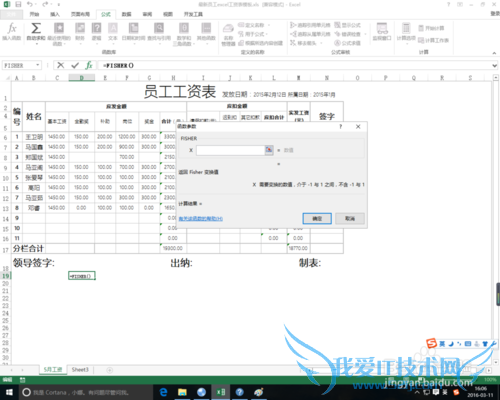Toggle Show Formulas in Formula Auditing
Screen dimensions: 500x400
347,25
